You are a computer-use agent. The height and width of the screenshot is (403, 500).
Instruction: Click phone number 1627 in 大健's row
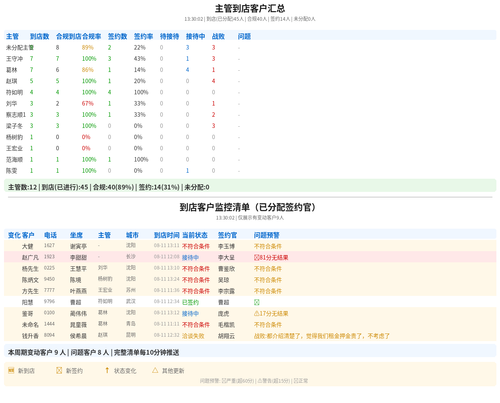pos(49,245)
